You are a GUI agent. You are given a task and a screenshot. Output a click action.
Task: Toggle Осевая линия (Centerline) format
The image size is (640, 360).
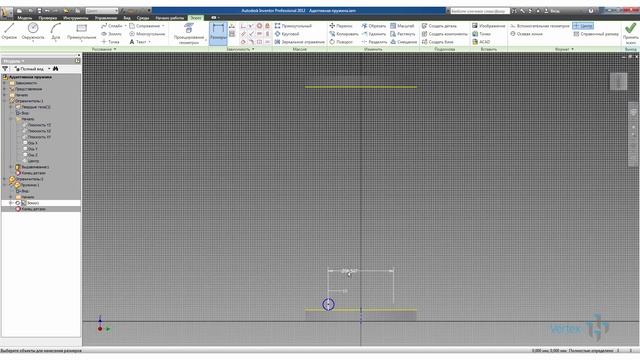coord(527,34)
